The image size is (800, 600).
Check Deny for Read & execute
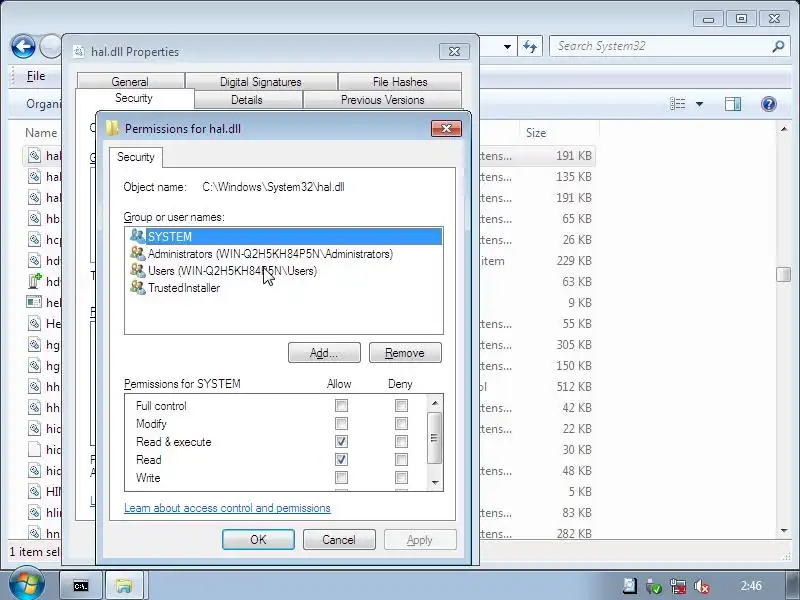[x=402, y=441]
